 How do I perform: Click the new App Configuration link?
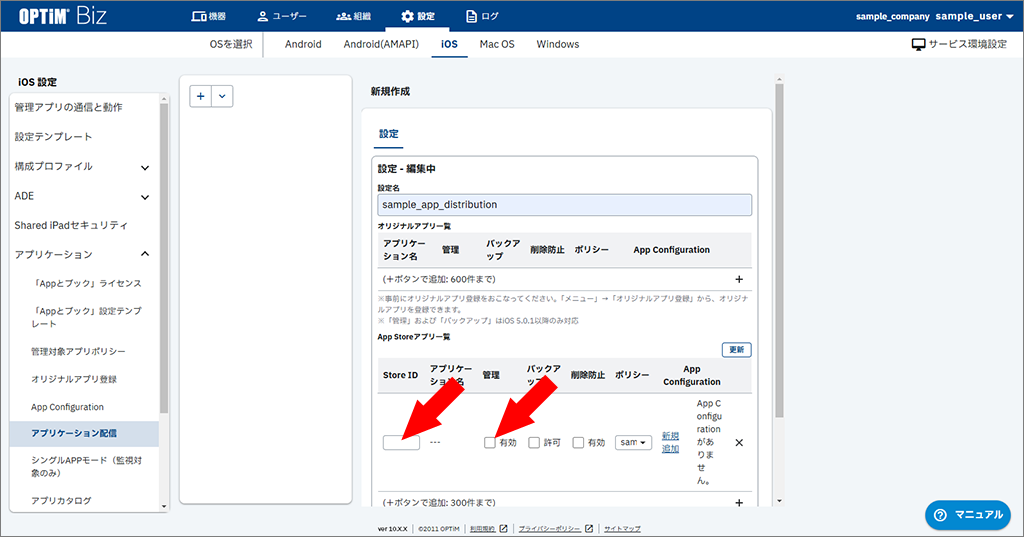670,443
